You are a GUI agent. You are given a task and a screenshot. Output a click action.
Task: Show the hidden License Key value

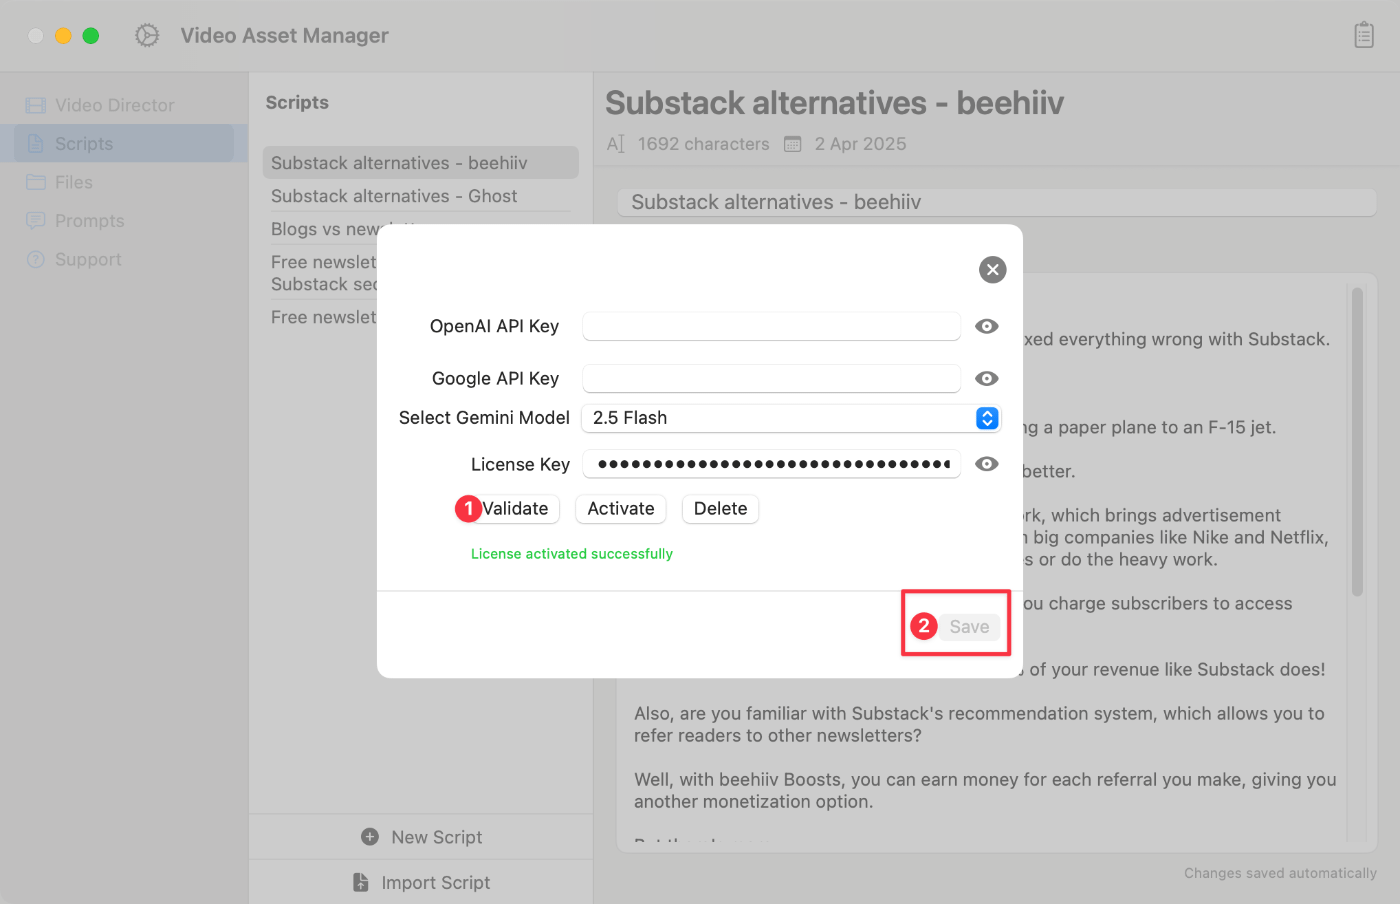[987, 463]
